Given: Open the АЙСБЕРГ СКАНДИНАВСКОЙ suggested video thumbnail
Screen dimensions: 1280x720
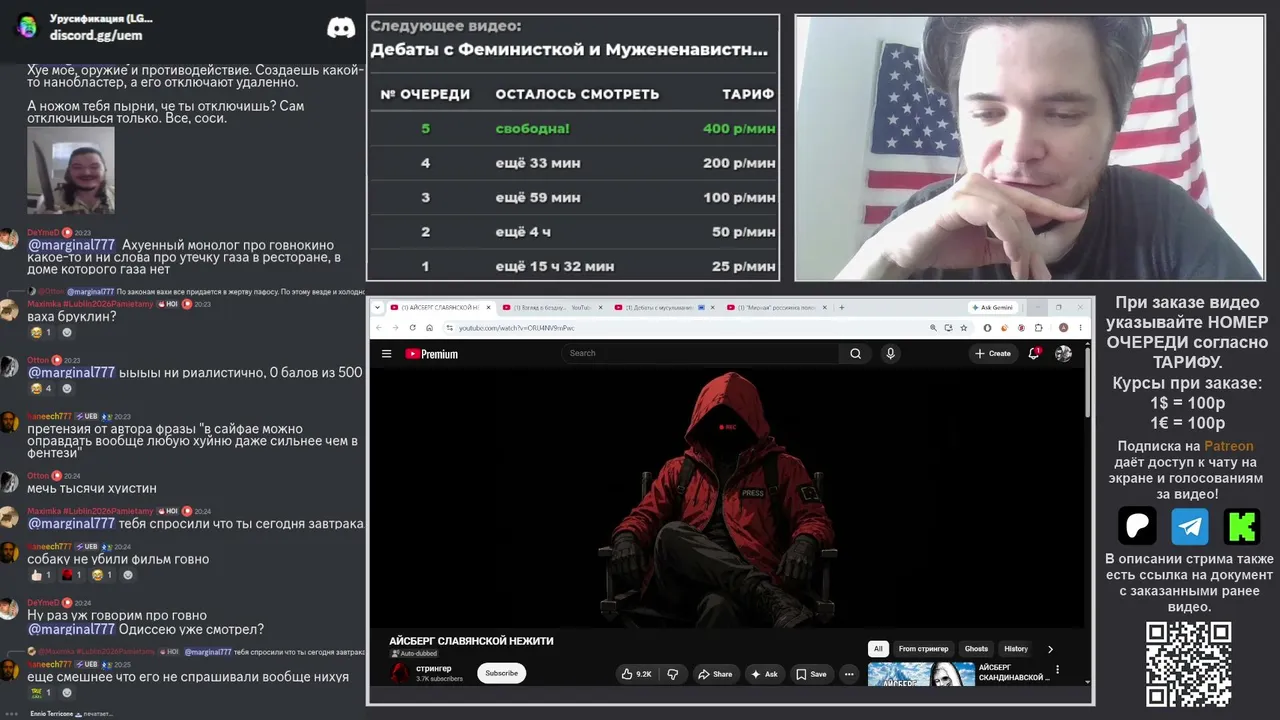Looking at the screenshot, I should tap(921, 674).
